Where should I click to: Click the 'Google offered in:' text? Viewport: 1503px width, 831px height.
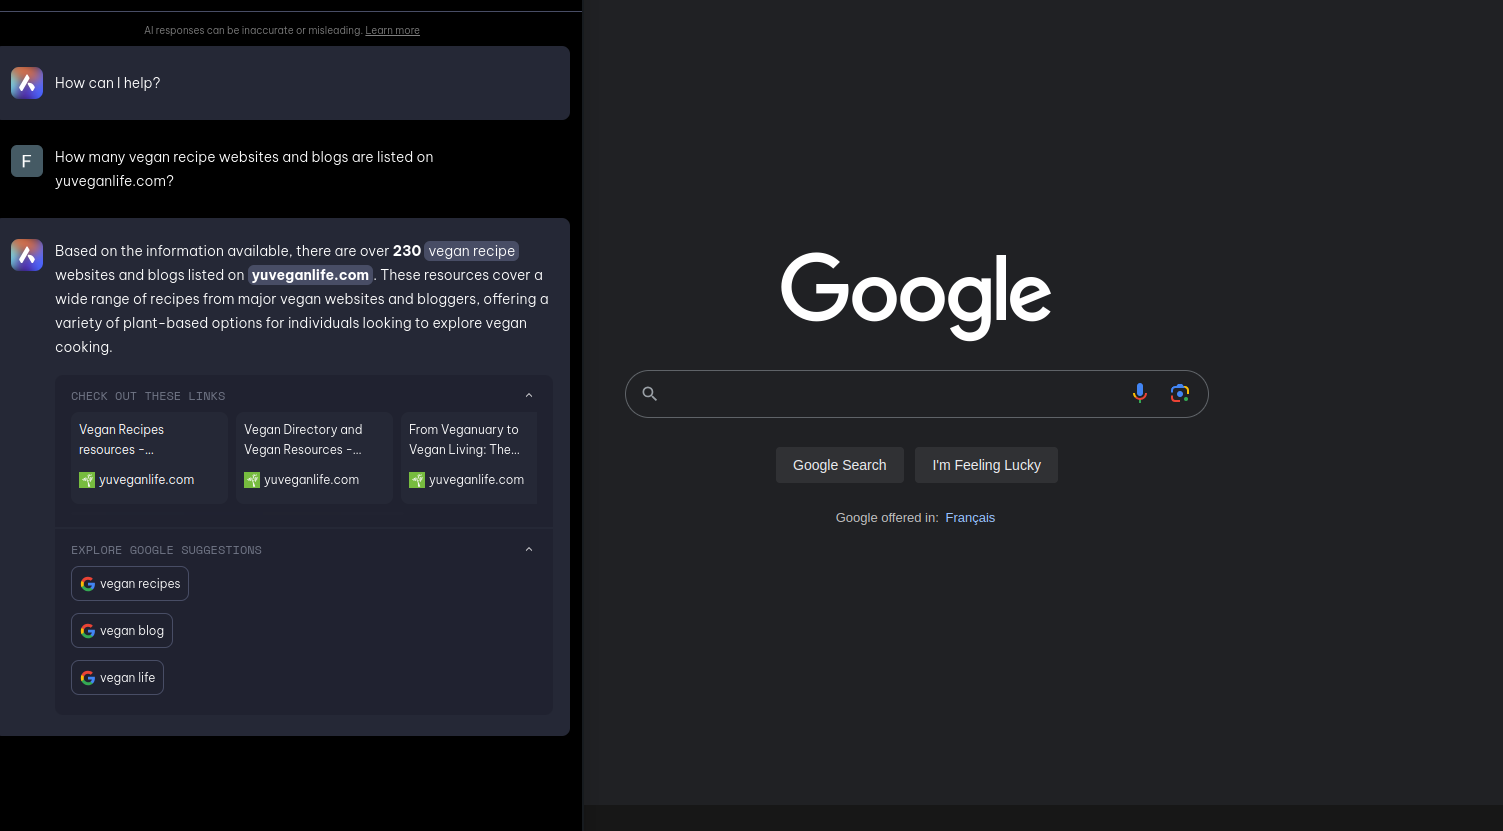tap(887, 518)
